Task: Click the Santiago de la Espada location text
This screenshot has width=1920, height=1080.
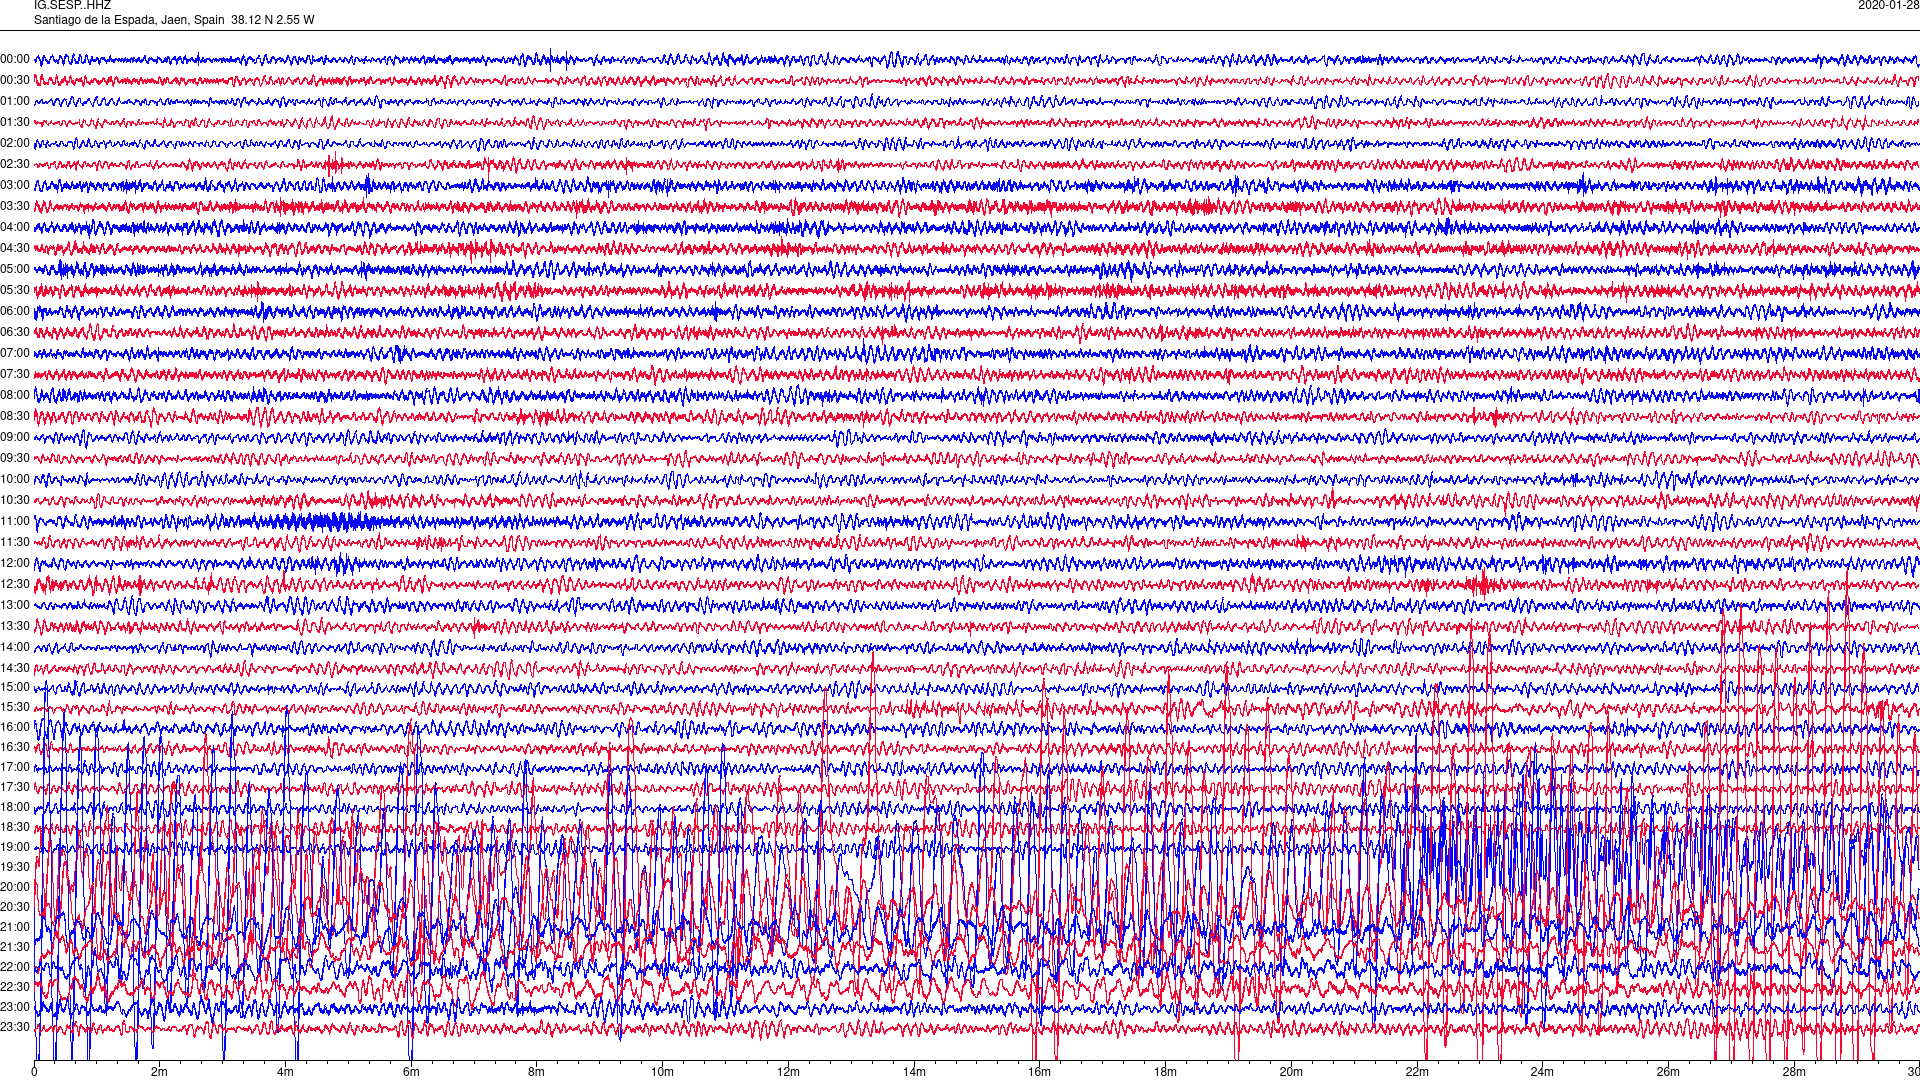Action: (x=174, y=20)
